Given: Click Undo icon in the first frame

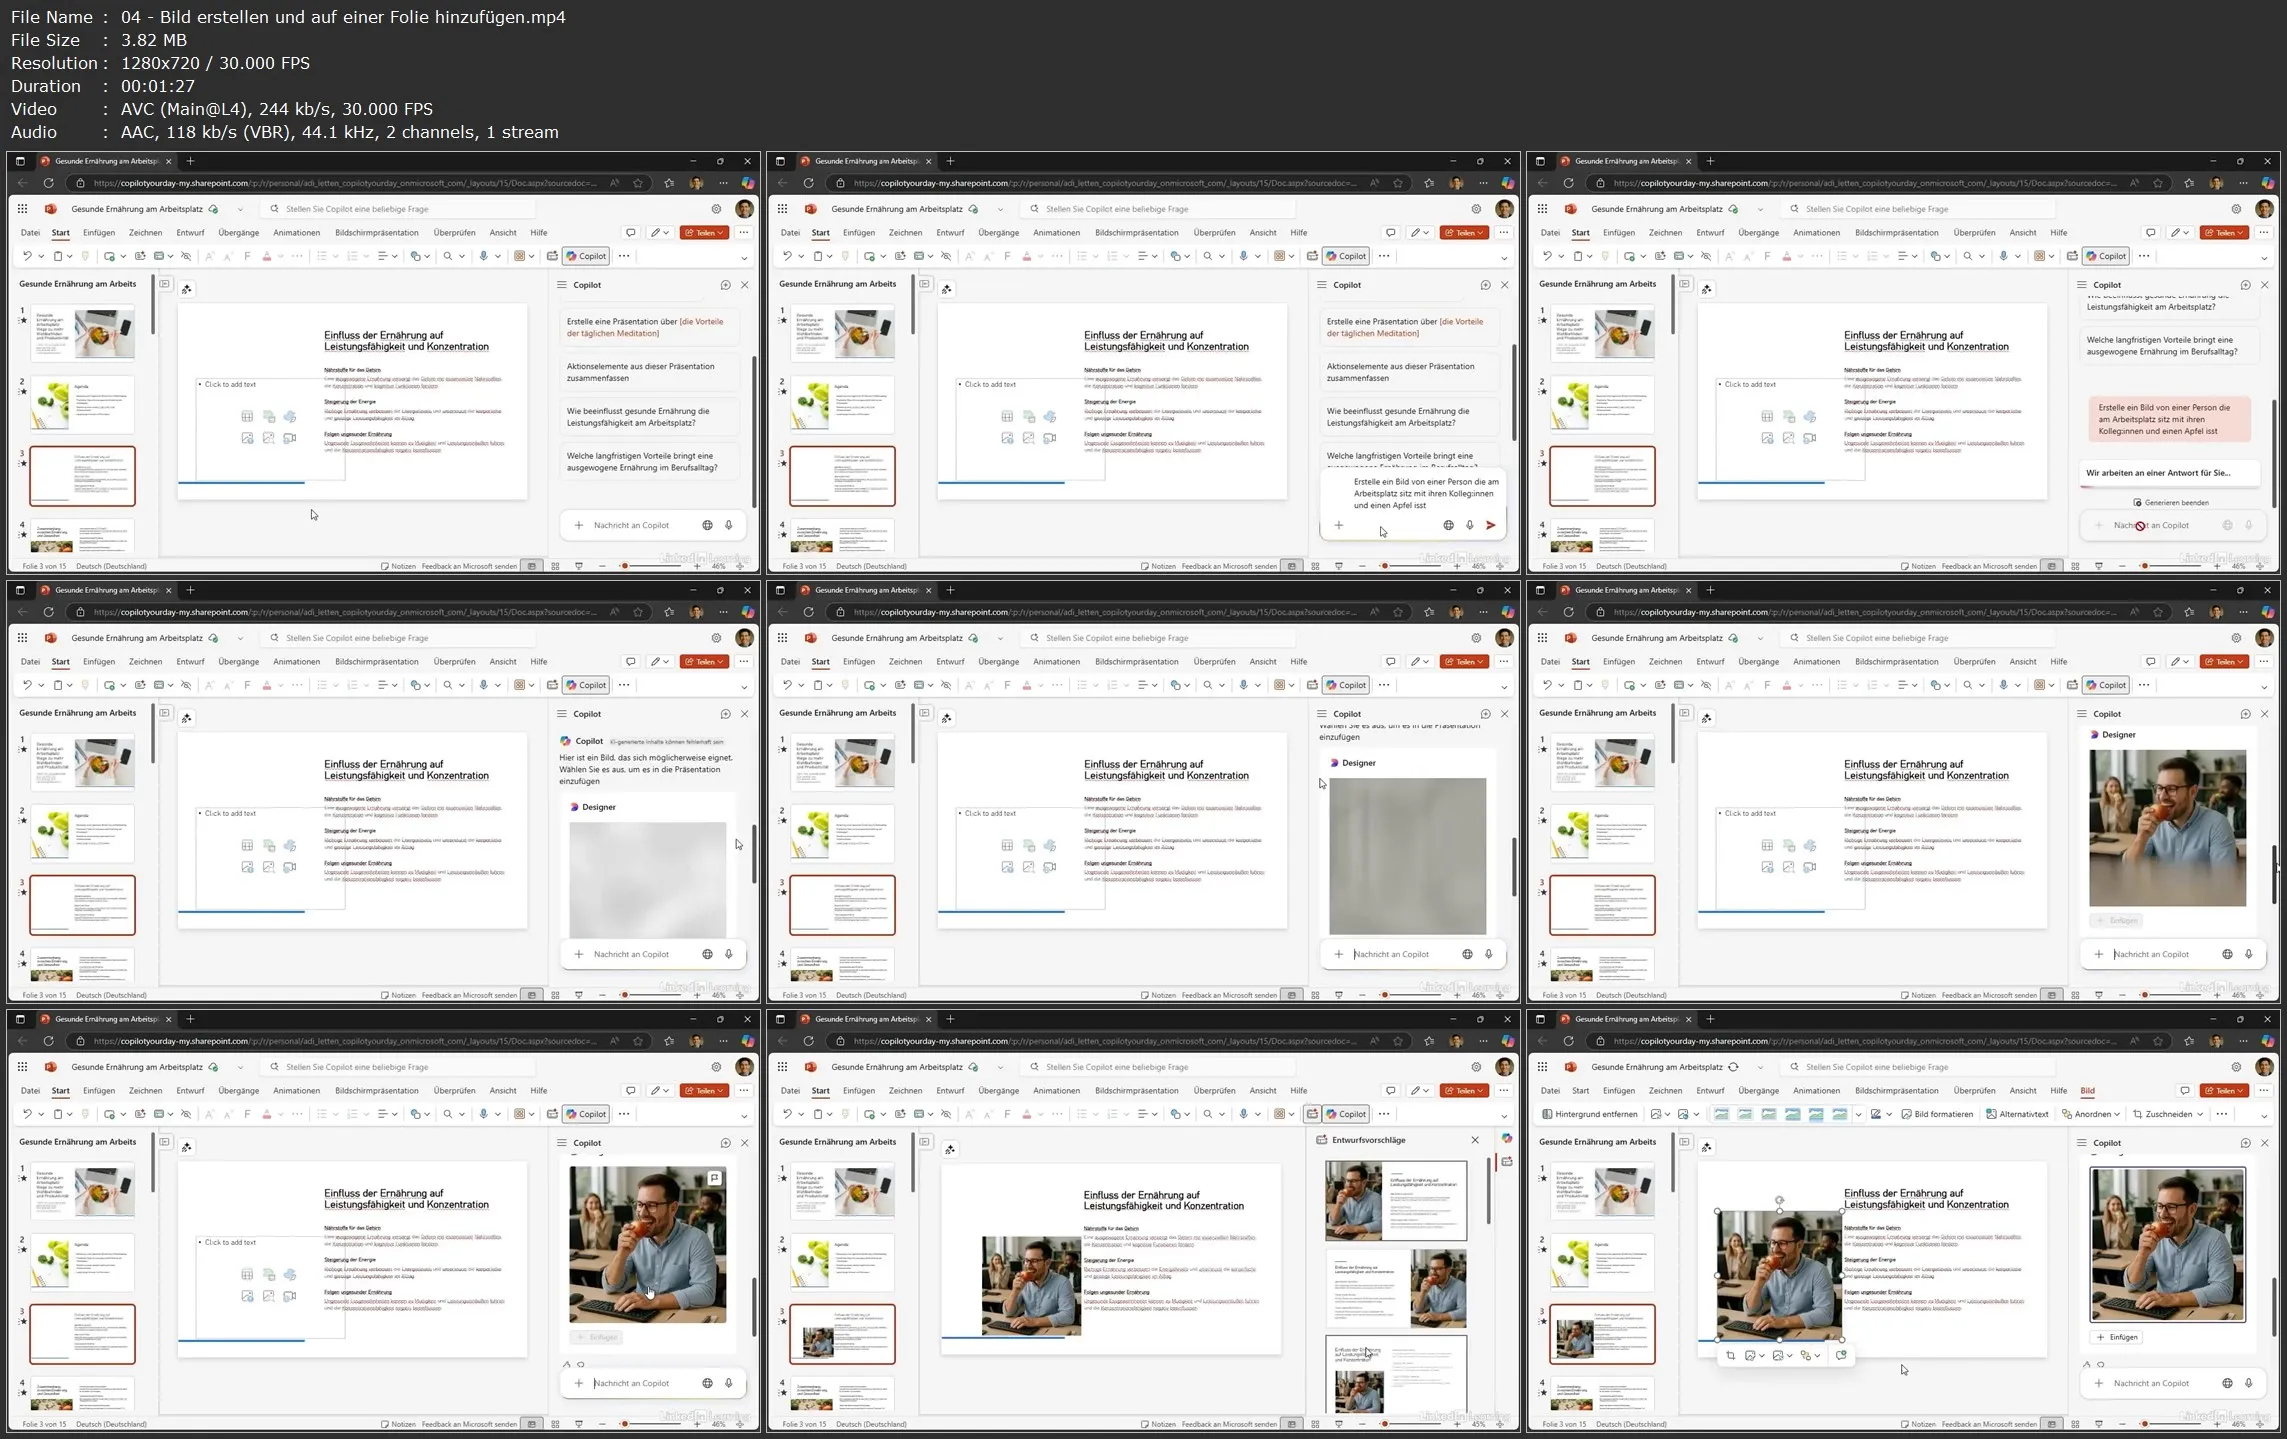Looking at the screenshot, I should pos(27,256).
